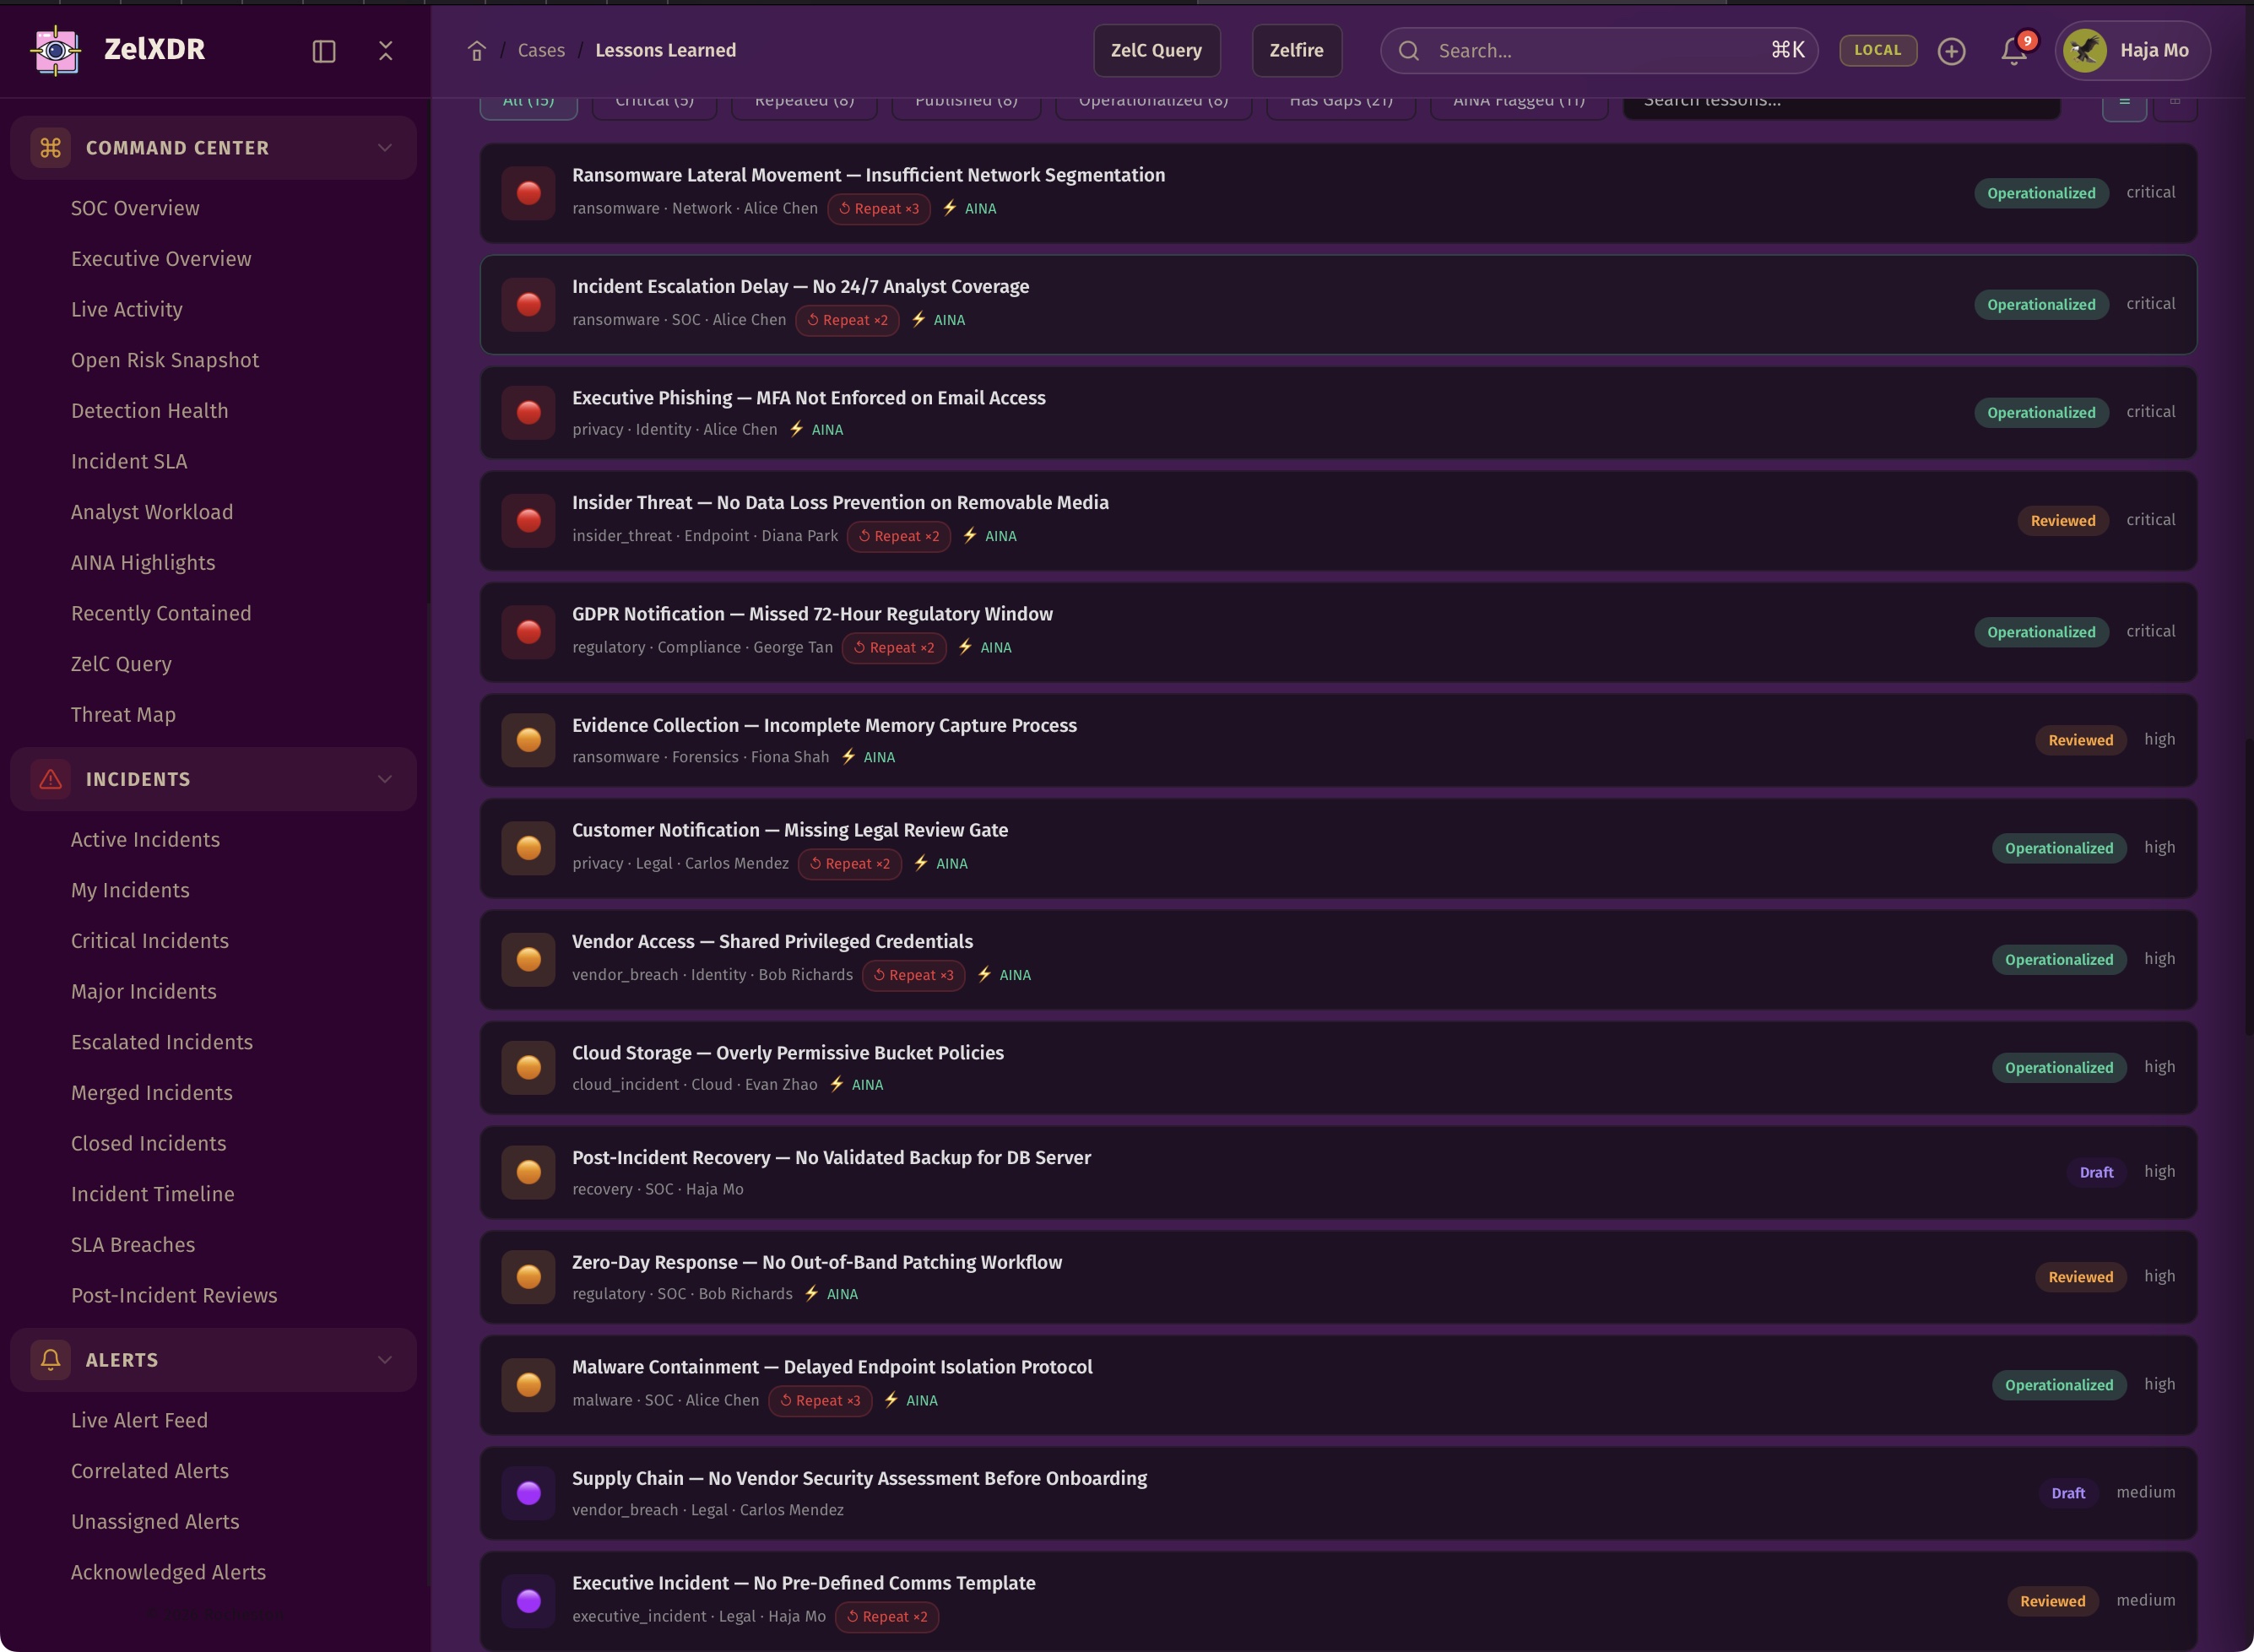Click the Incidents warning triangle icon
This screenshot has height=1652, width=2254.
coord(51,779)
